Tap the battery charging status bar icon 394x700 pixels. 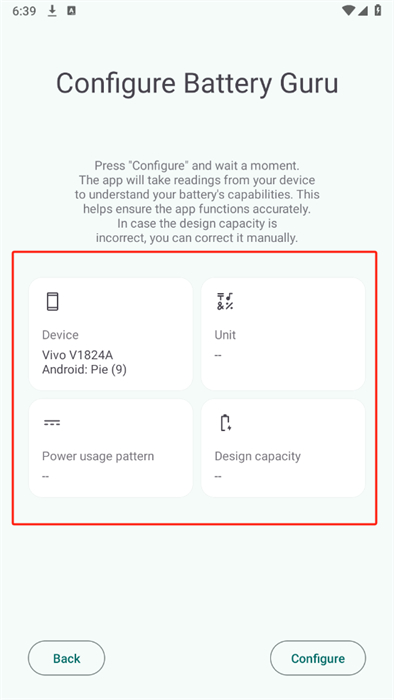point(378,11)
